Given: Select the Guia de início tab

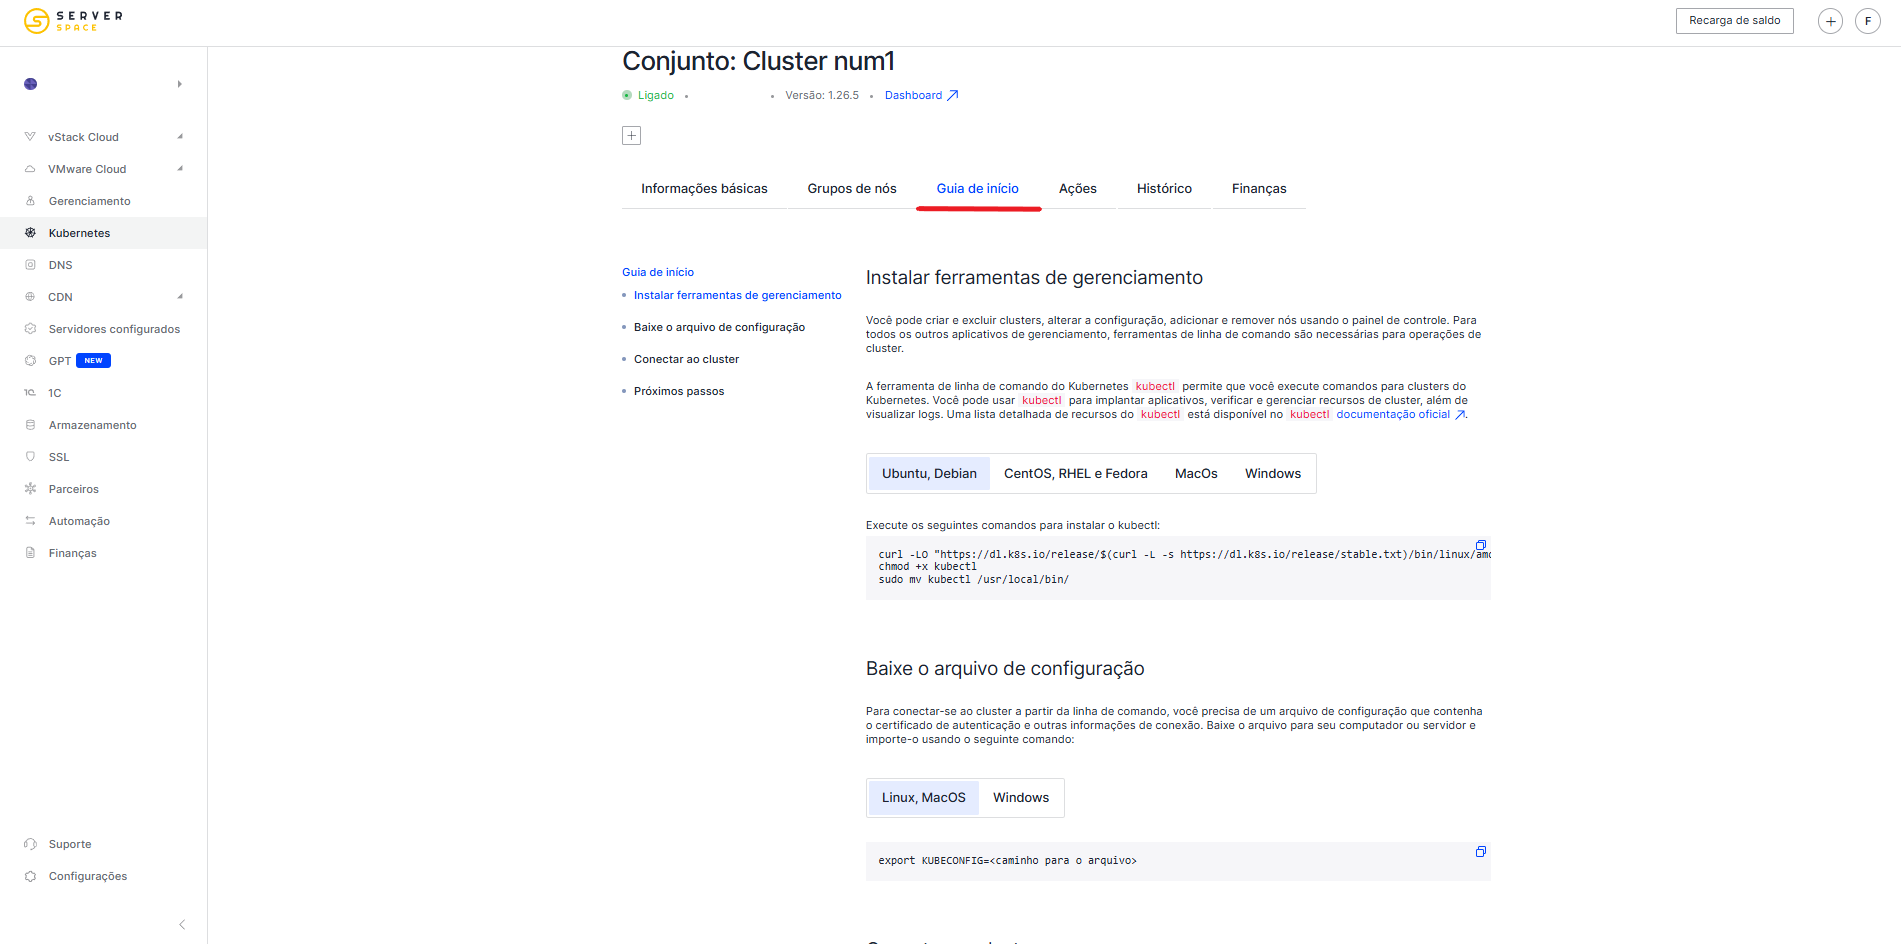Looking at the screenshot, I should click(978, 189).
